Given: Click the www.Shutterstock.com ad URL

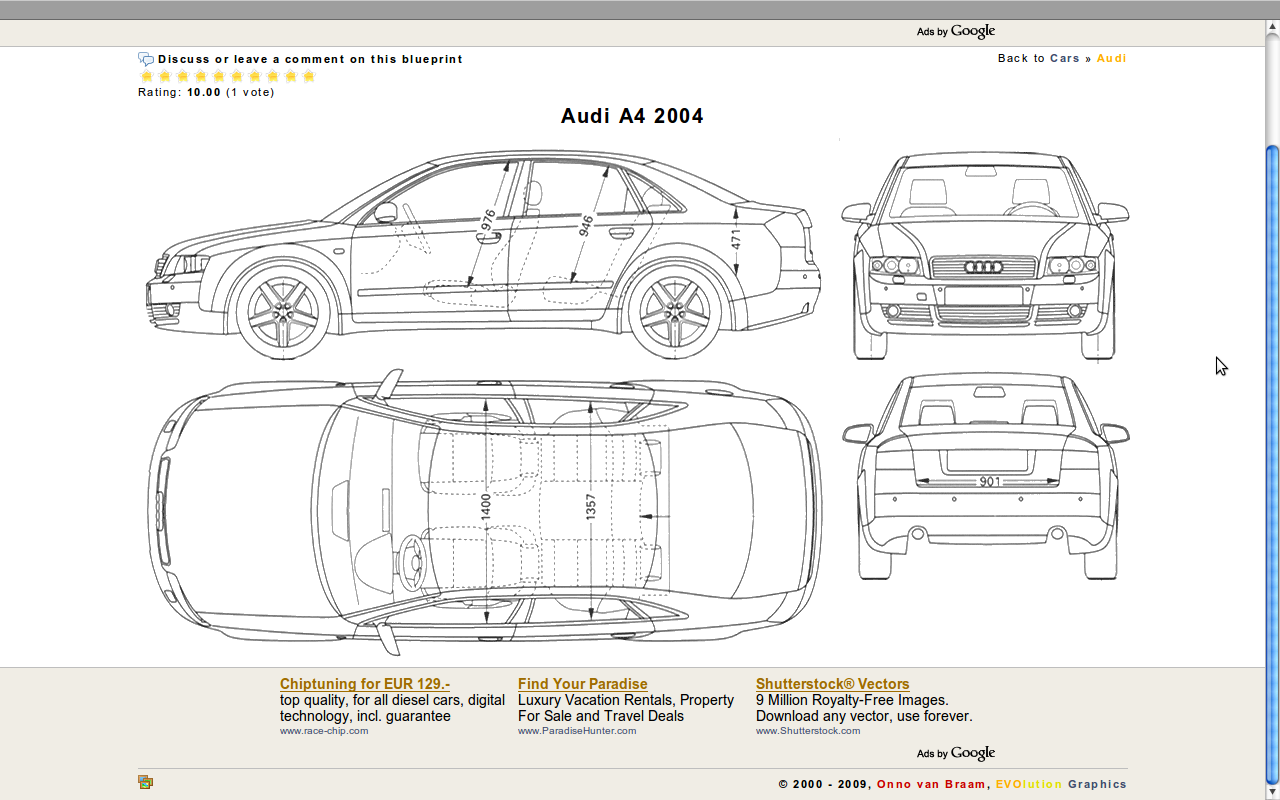Looking at the screenshot, I should point(808,731).
